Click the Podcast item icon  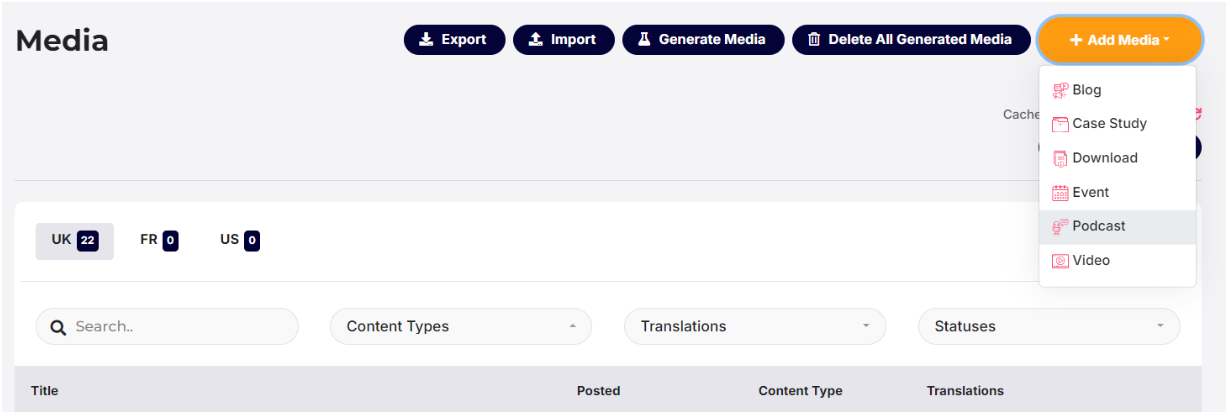1060,227
